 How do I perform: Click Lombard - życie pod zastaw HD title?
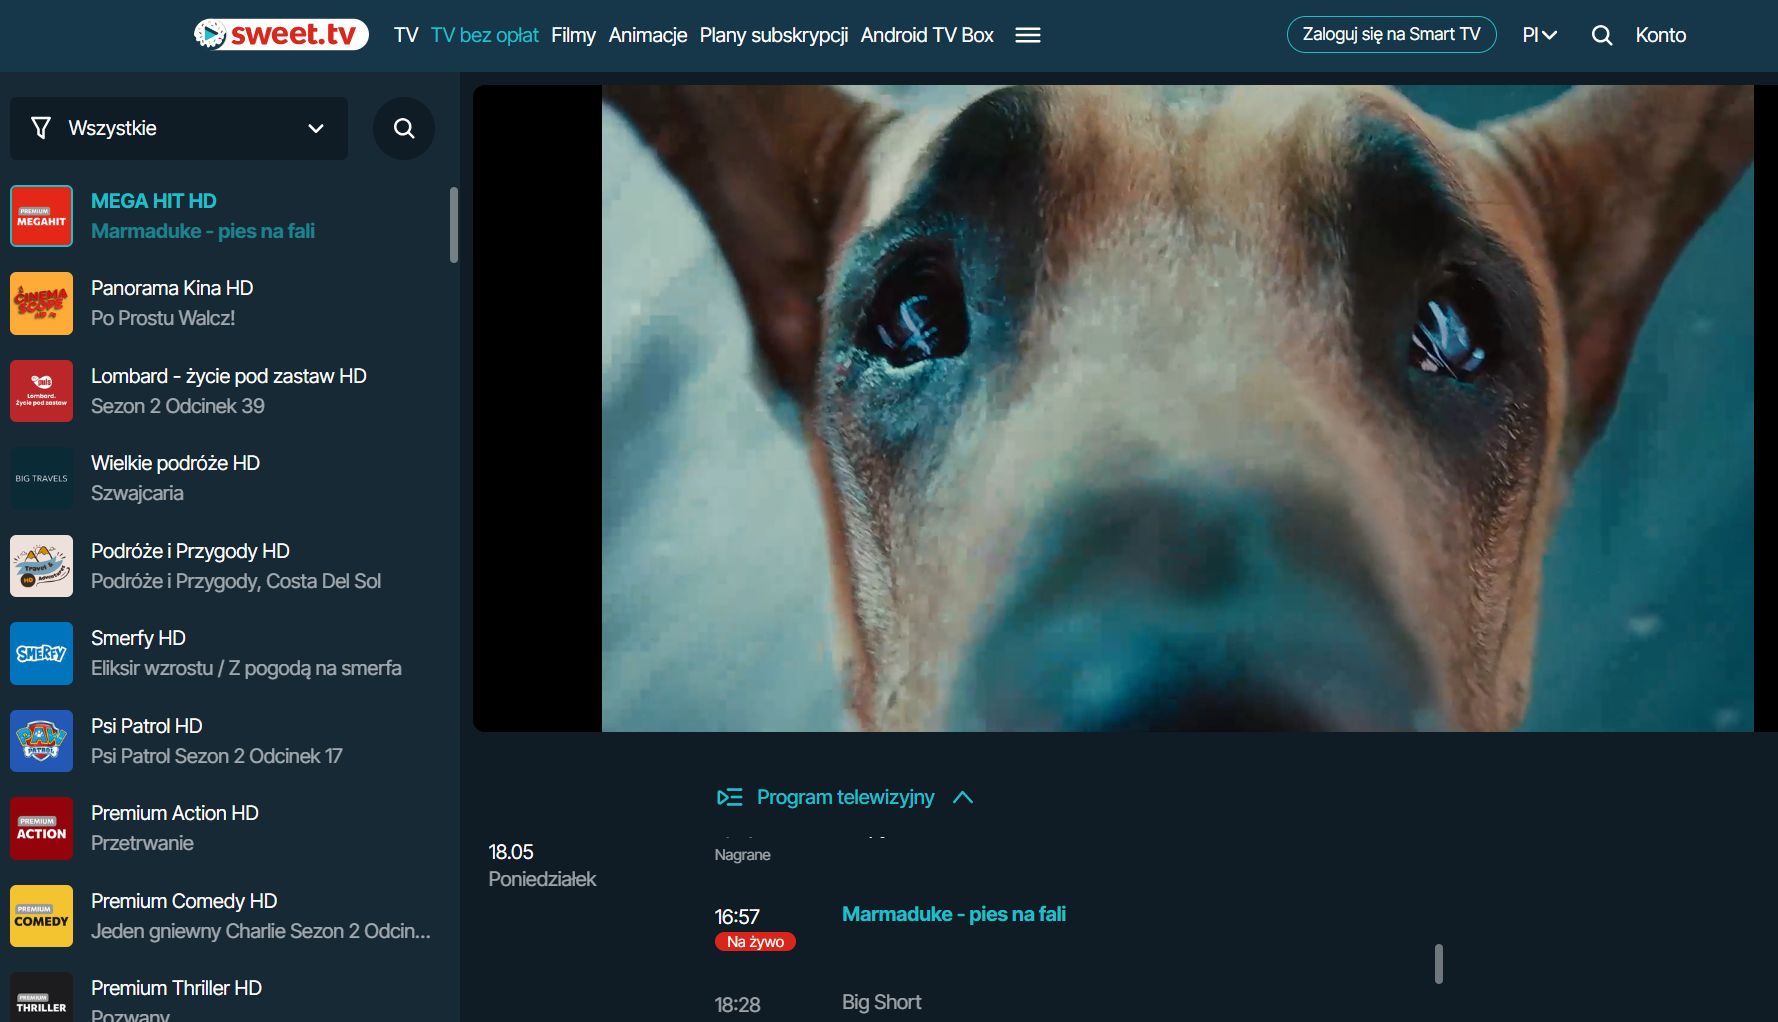pyautogui.click(x=229, y=376)
